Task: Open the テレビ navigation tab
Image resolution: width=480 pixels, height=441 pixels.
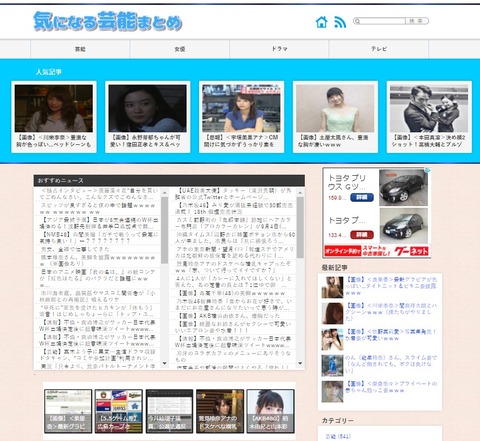Action: [x=379, y=49]
